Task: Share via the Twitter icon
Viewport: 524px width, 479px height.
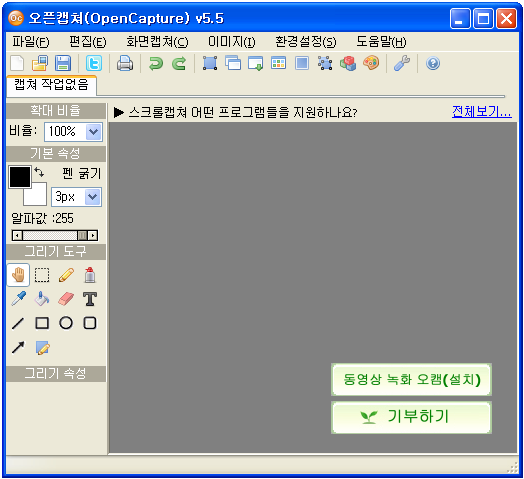Action: (x=94, y=63)
